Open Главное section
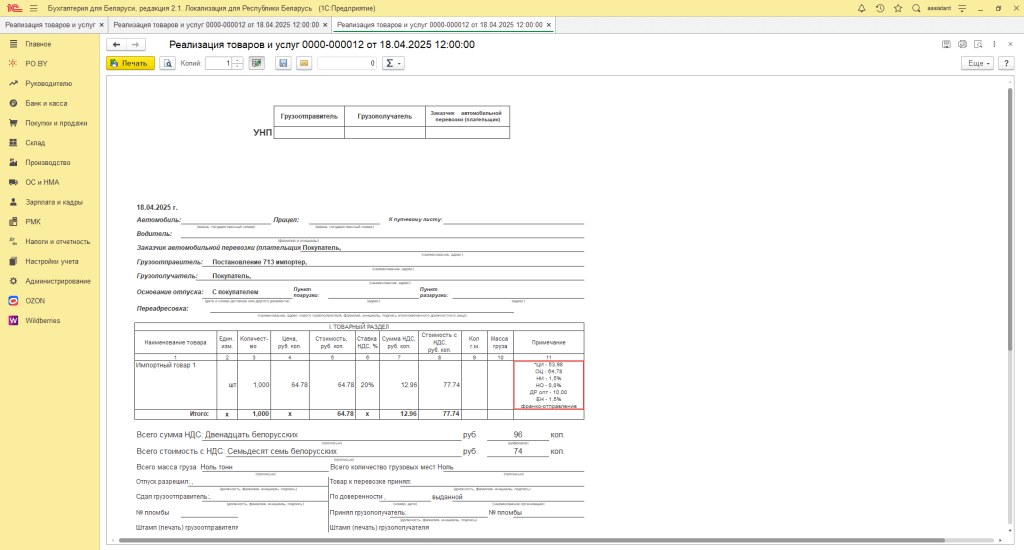The image size is (1024, 550). [x=50, y=44]
